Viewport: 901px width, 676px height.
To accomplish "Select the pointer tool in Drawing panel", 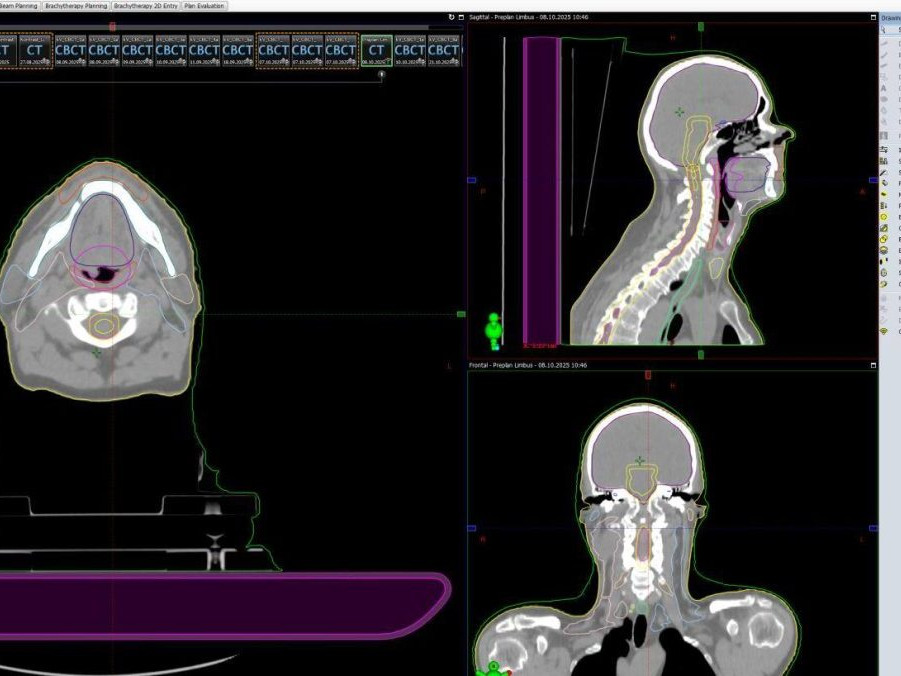I will (884, 30).
